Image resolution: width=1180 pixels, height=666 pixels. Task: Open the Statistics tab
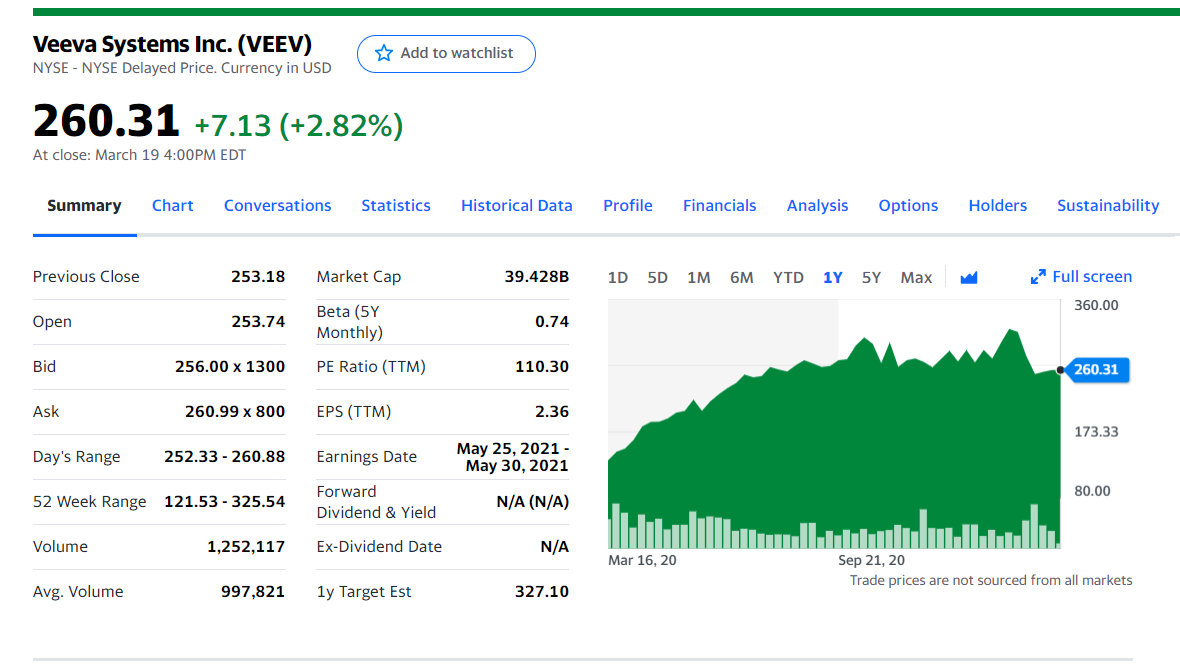pos(396,205)
